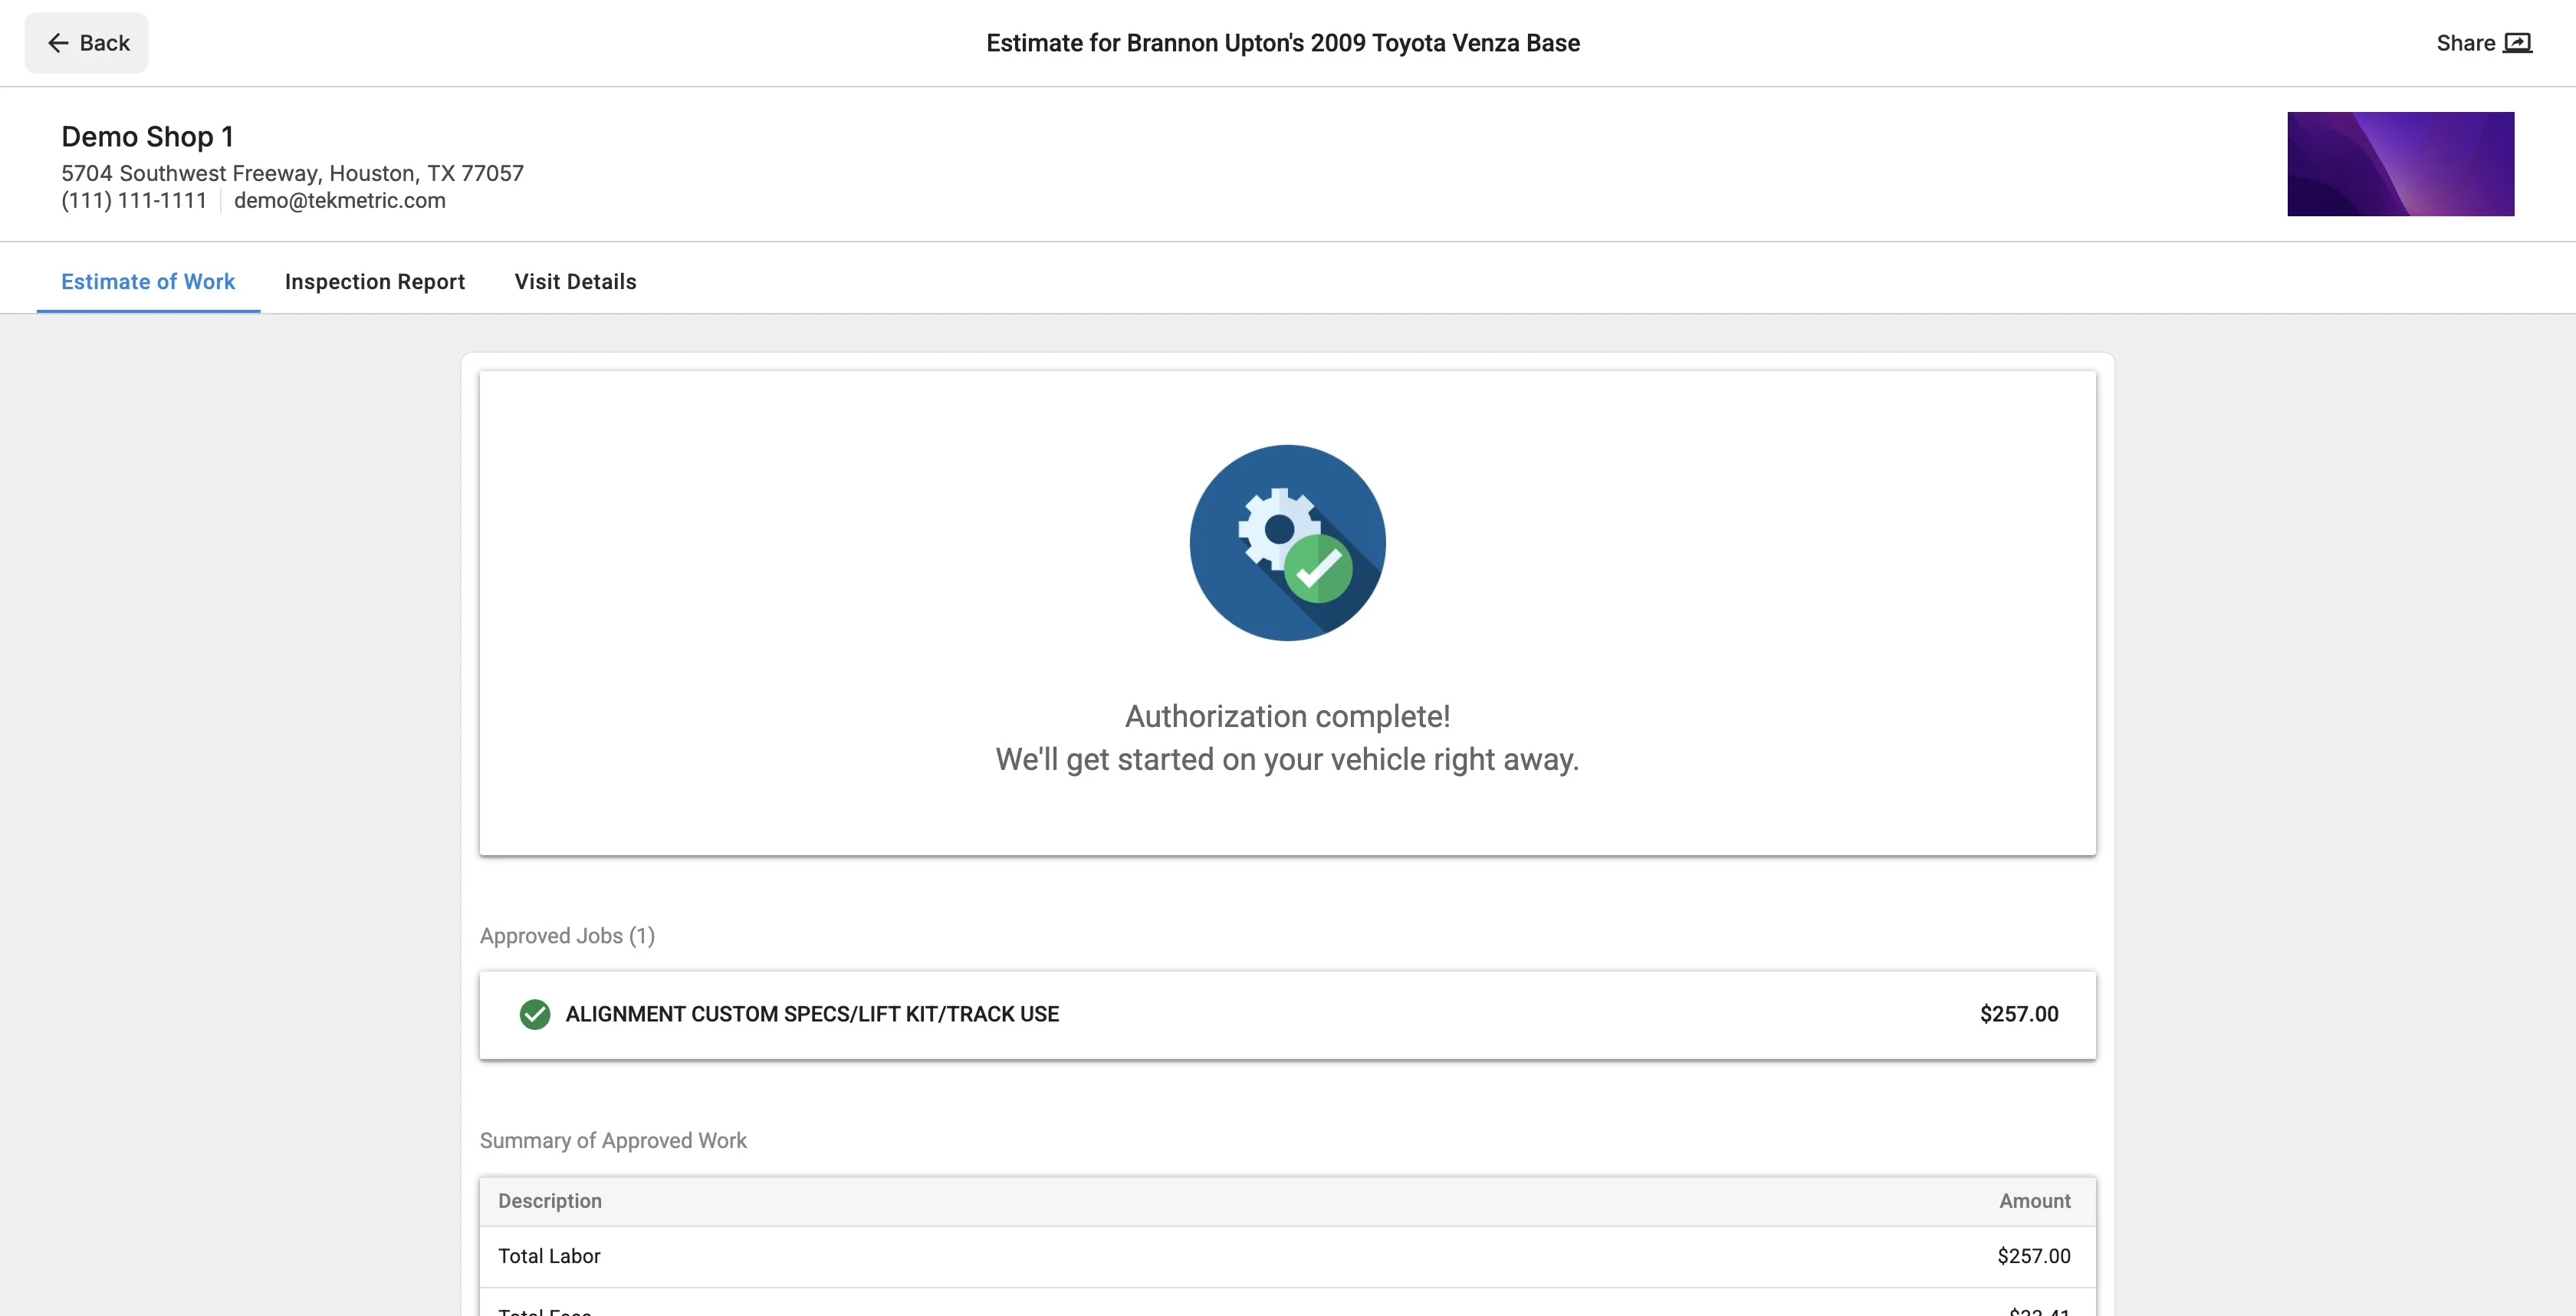This screenshot has width=2576, height=1316.
Task: Click the Description column header
Action: (549, 1201)
